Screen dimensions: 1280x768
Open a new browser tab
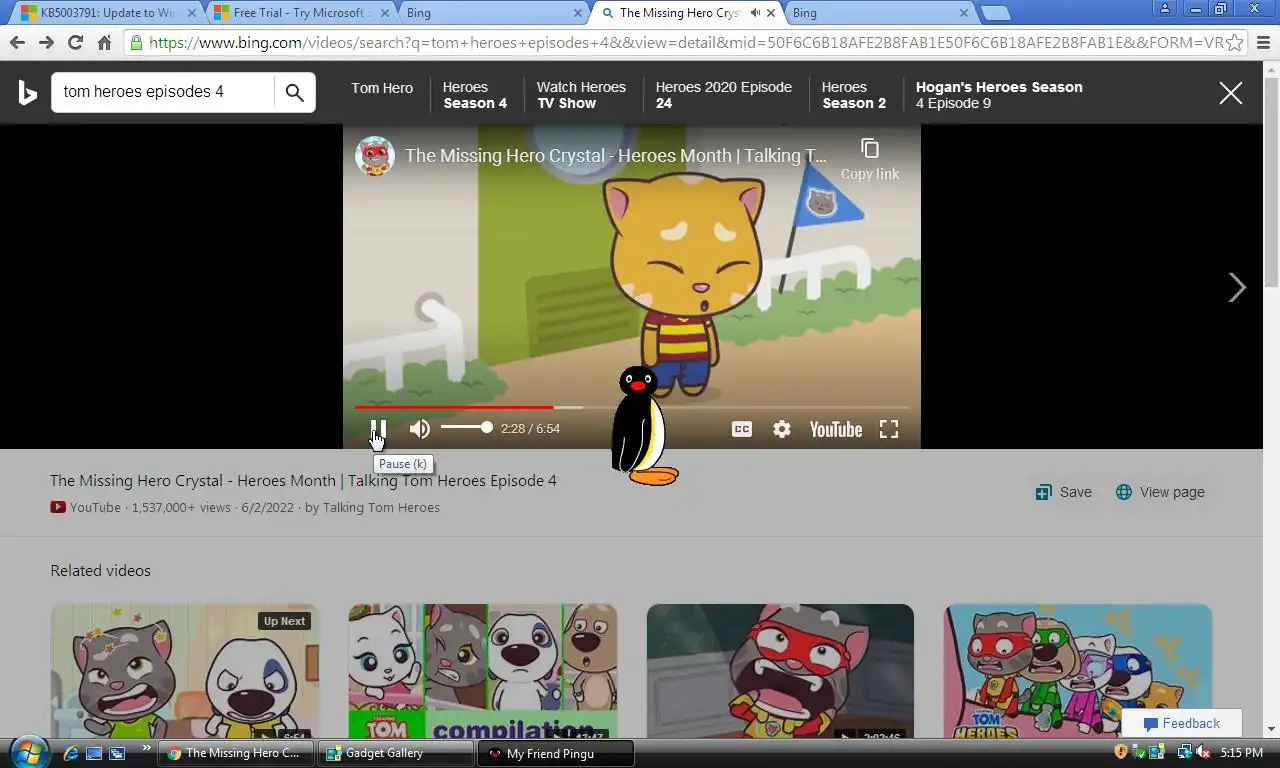coord(995,13)
